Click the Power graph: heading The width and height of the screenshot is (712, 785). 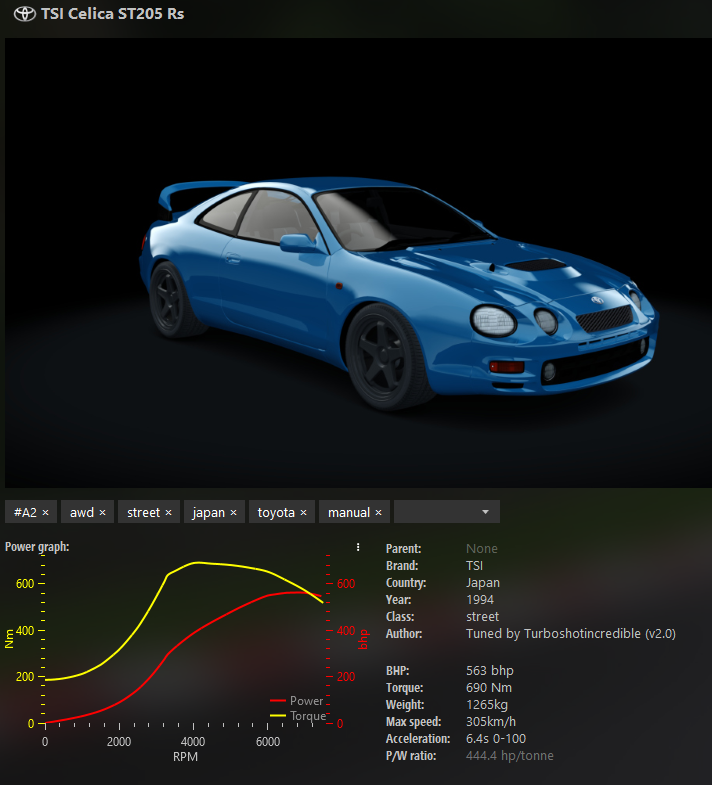[x=37, y=547]
